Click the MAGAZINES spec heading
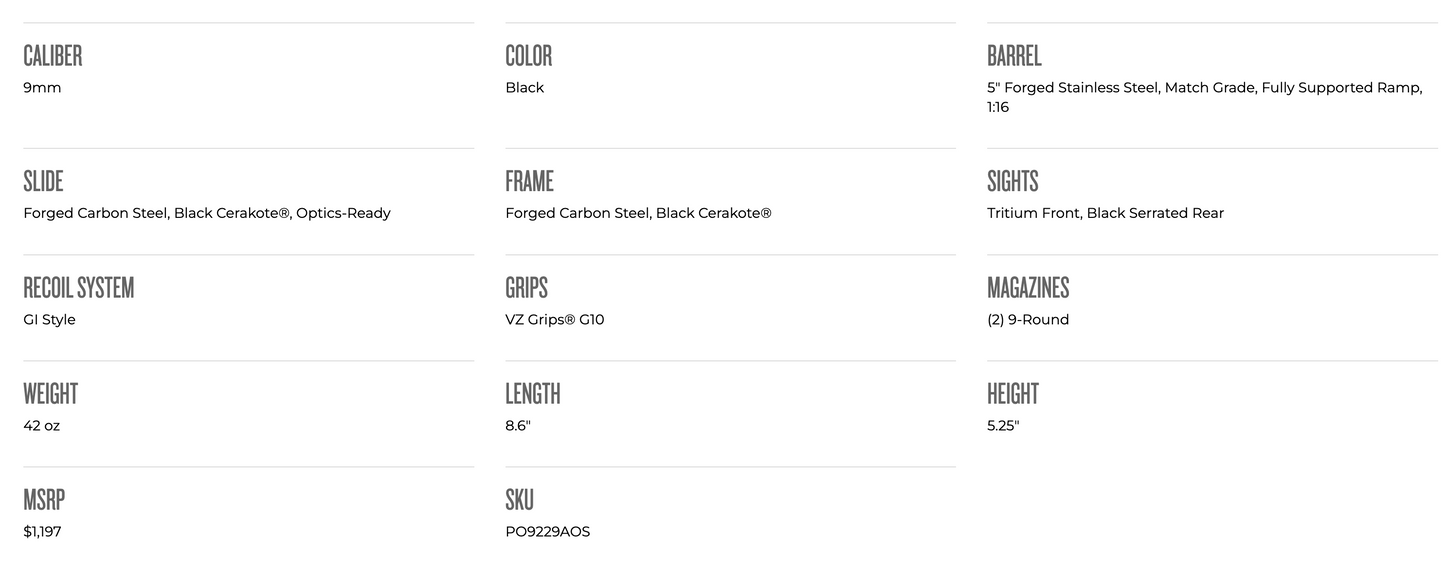Screen dimensions: 1445x571 point(1028,288)
